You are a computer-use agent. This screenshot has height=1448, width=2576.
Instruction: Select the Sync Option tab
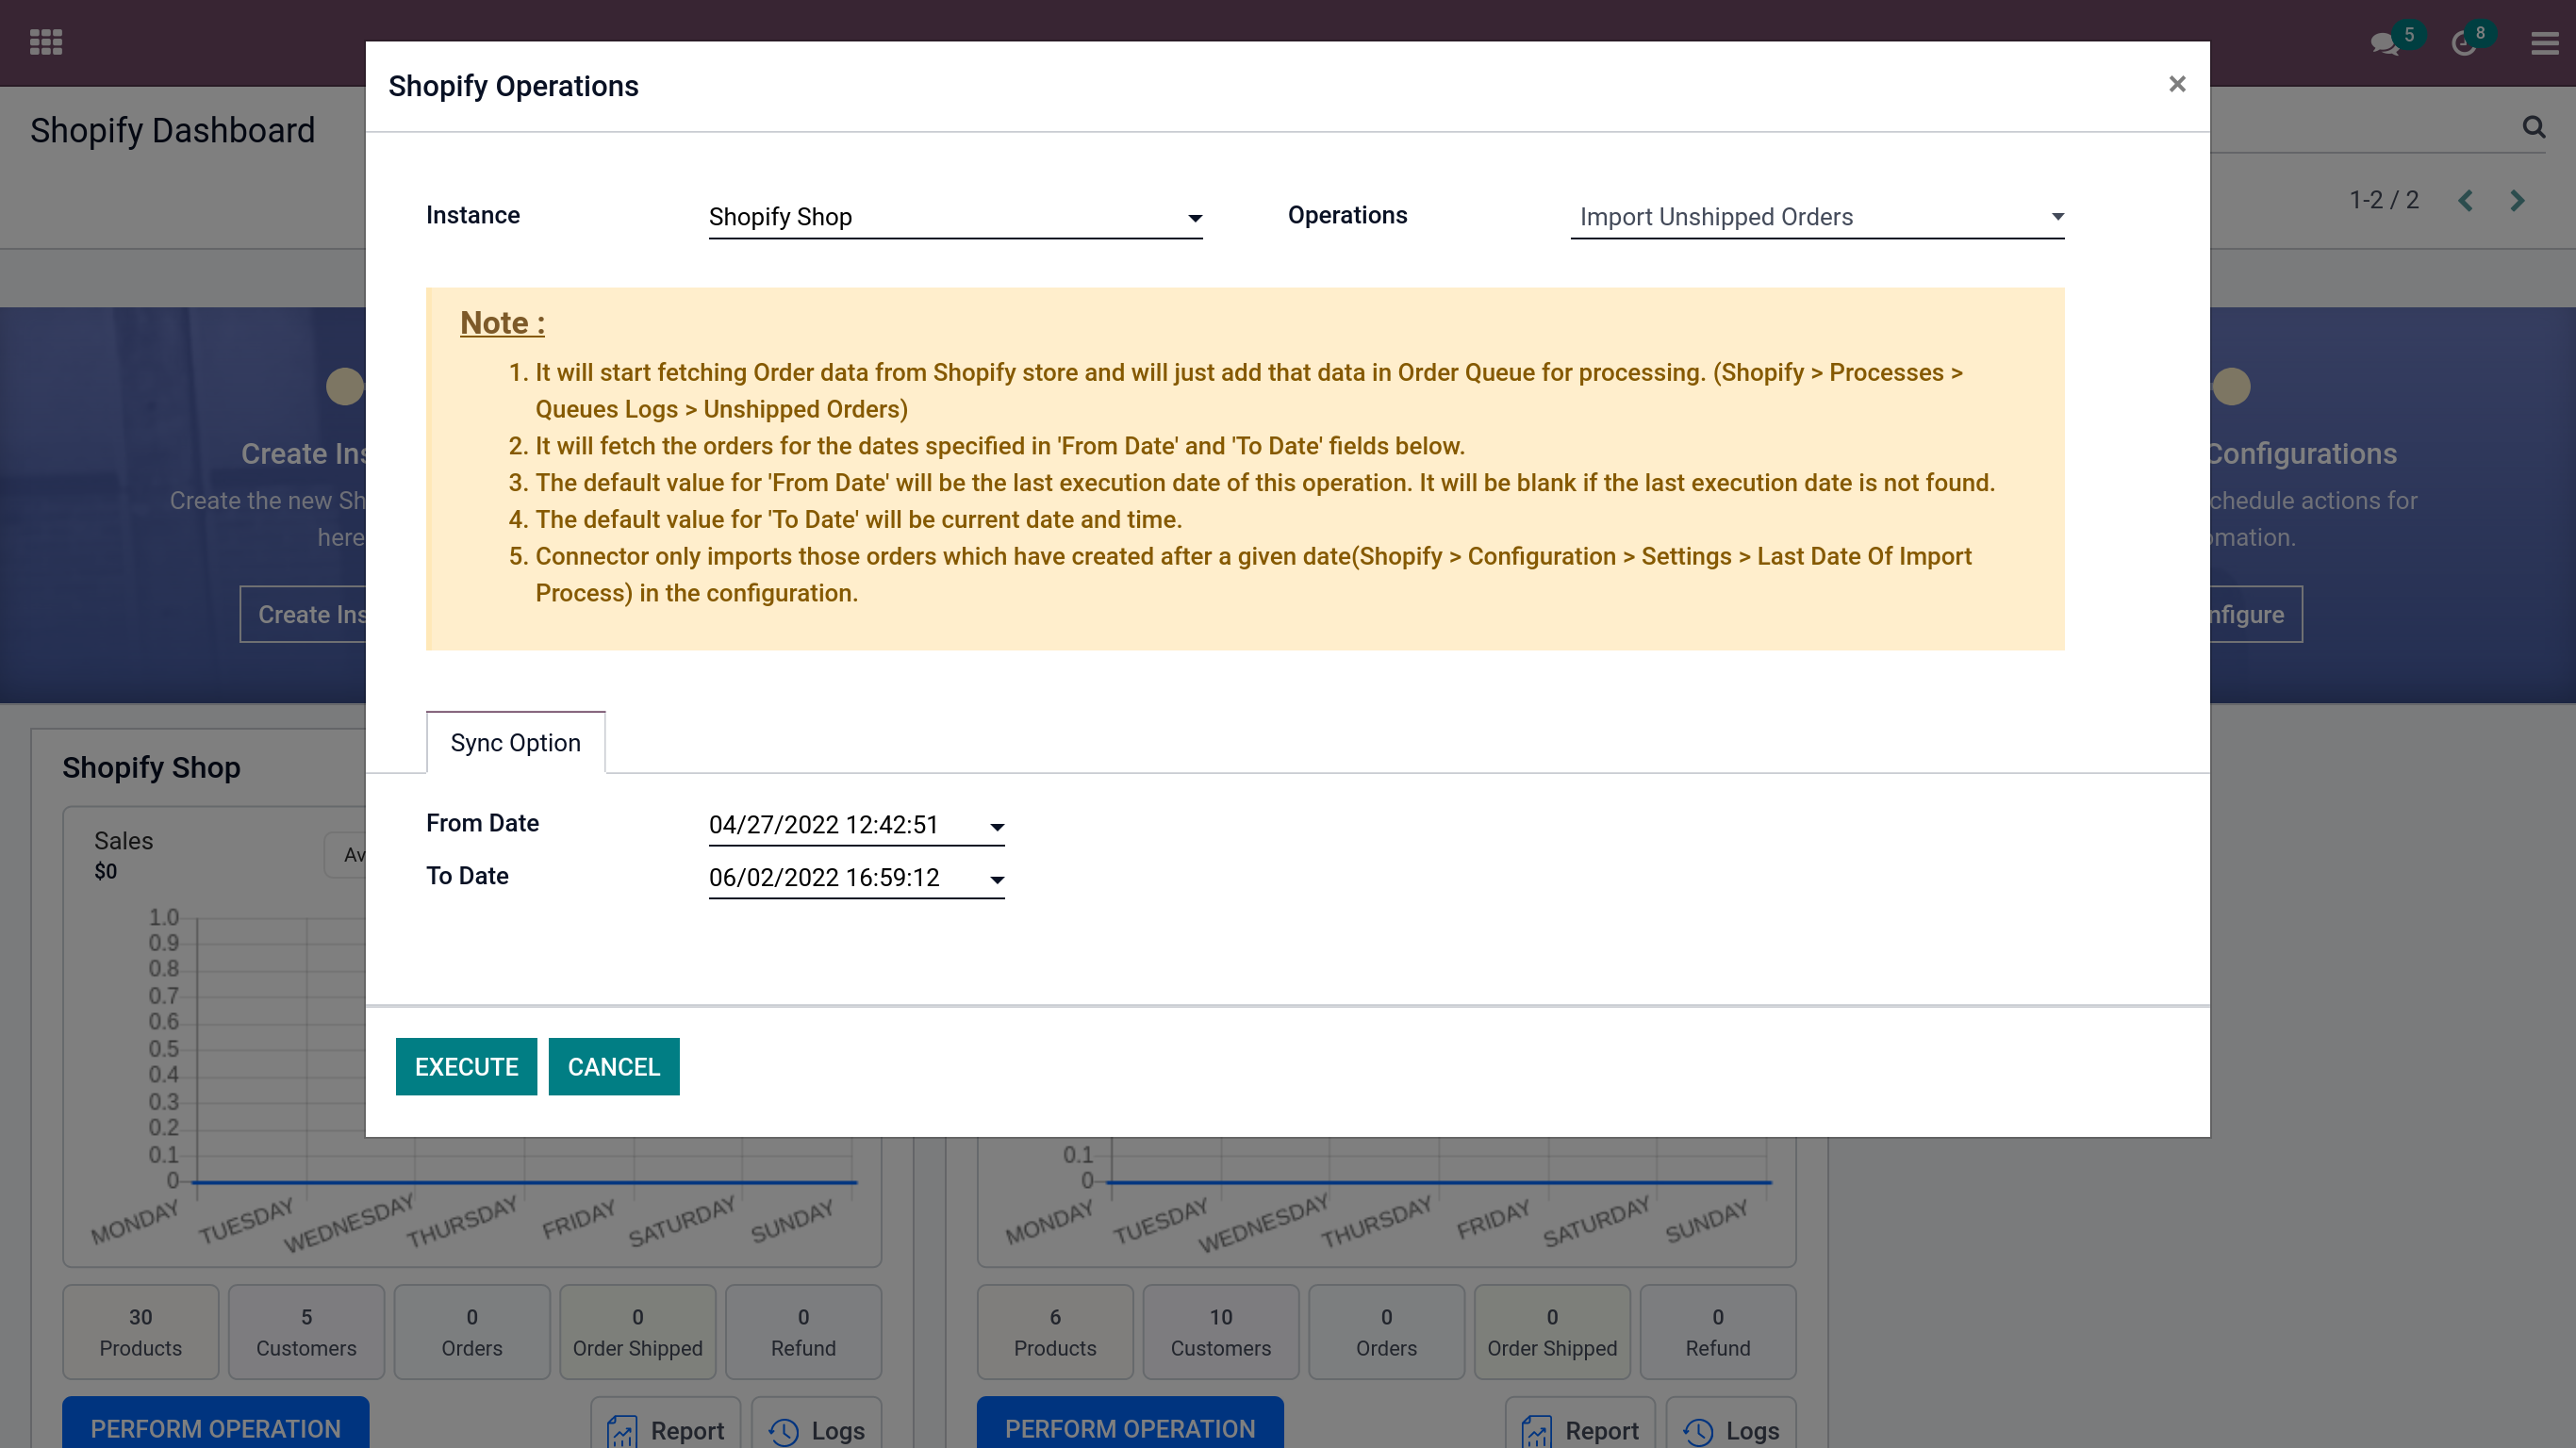(x=516, y=742)
